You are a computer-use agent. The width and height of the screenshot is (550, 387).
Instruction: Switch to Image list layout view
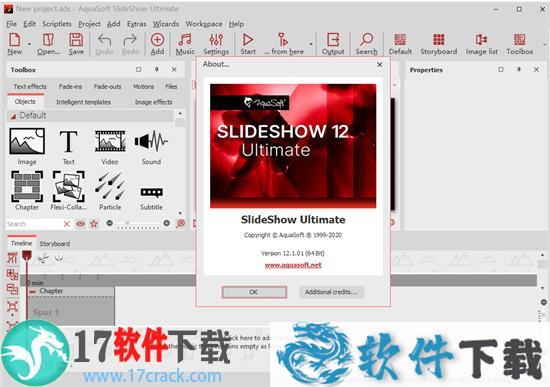click(x=482, y=44)
